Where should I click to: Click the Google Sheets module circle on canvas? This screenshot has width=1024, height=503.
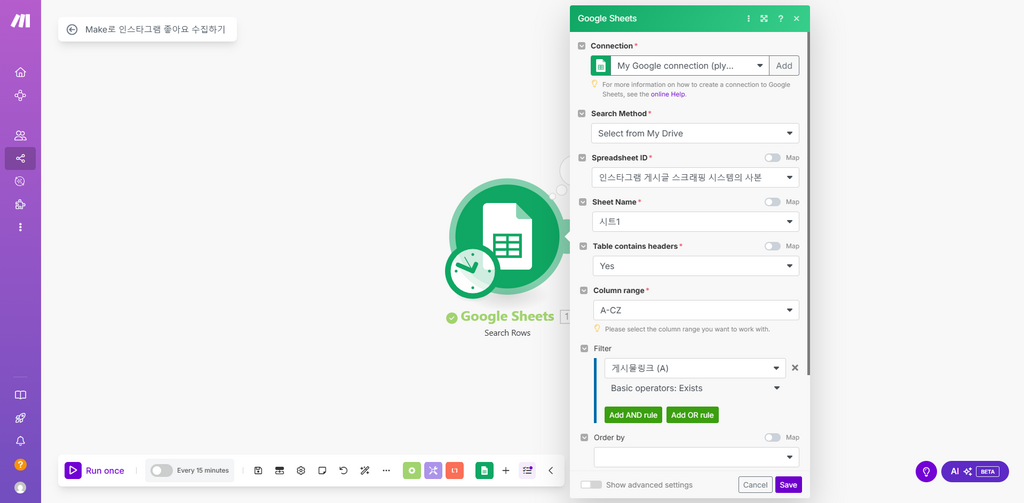tap(507, 238)
